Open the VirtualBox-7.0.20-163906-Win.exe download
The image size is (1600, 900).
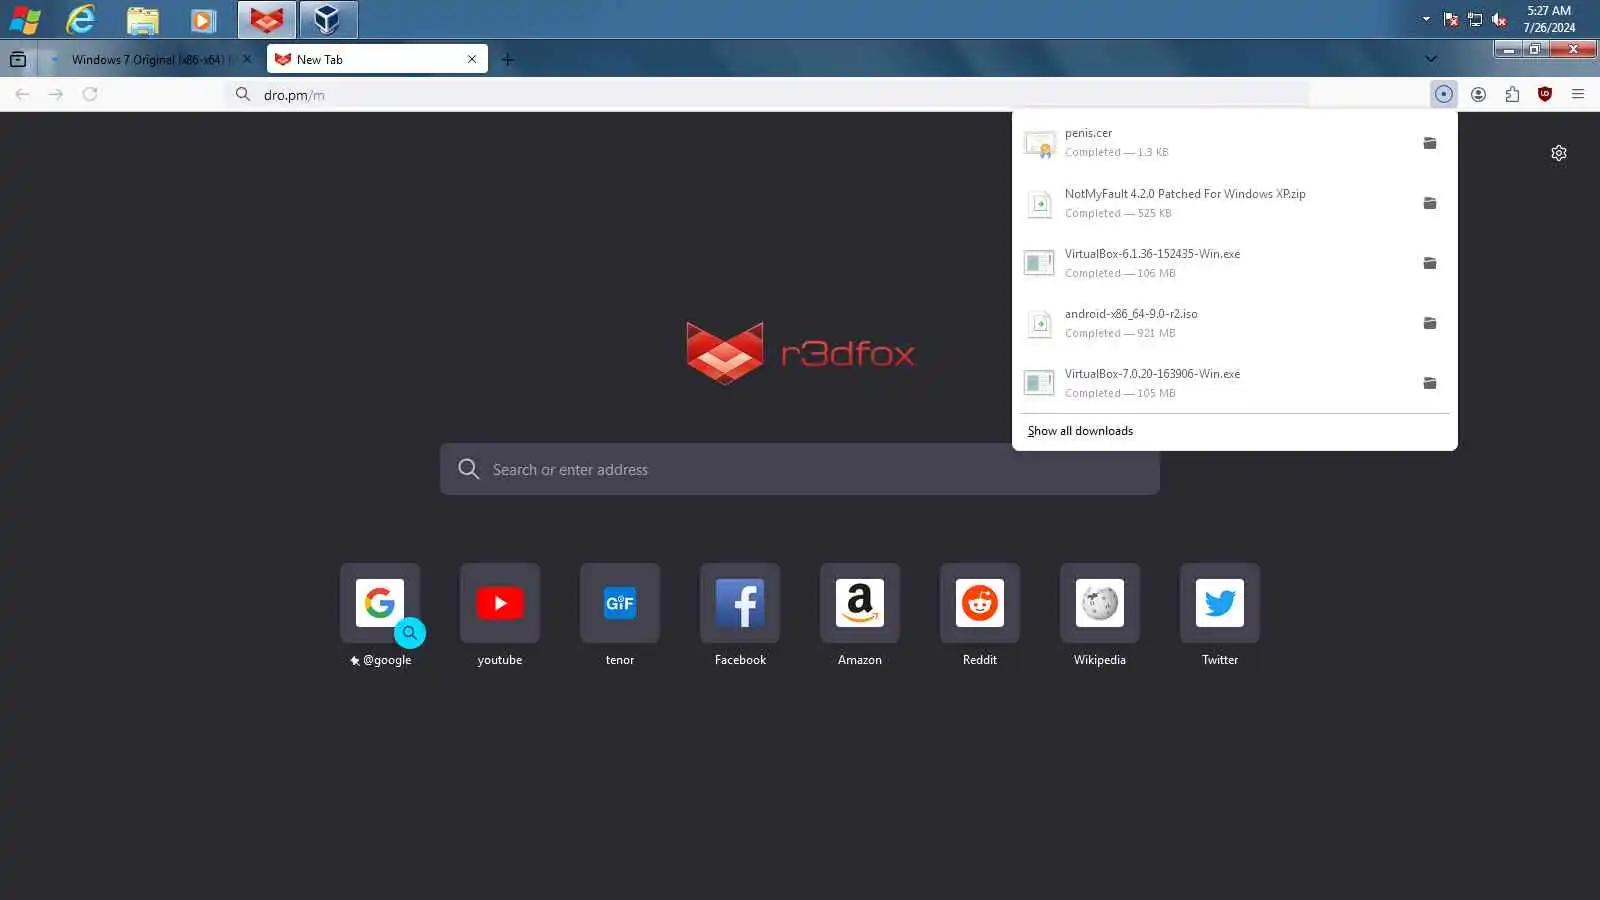[1213, 383]
